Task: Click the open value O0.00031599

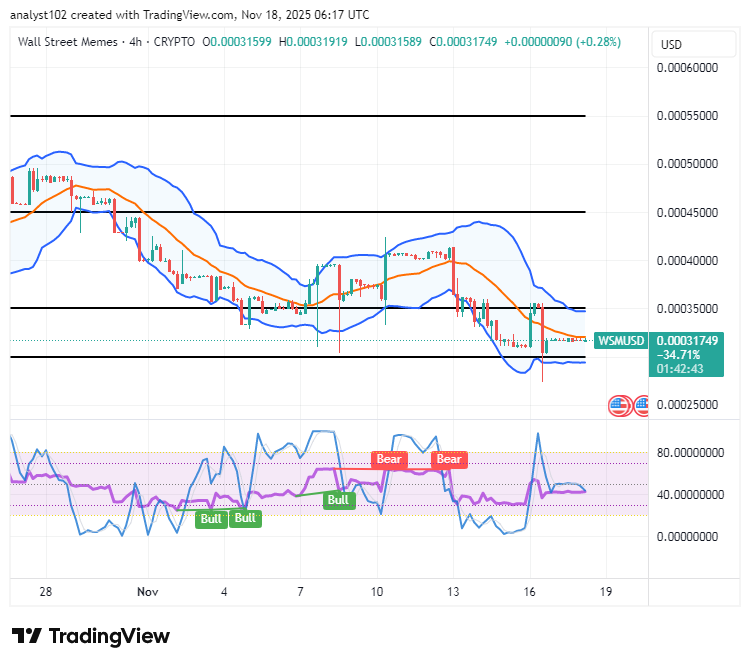Action: (x=237, y=42)
